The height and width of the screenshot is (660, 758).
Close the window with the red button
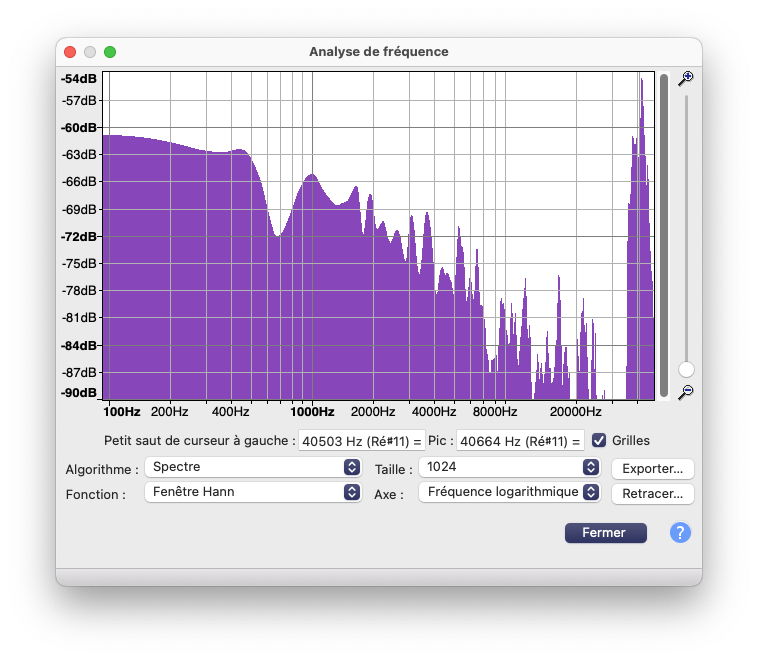70,52
